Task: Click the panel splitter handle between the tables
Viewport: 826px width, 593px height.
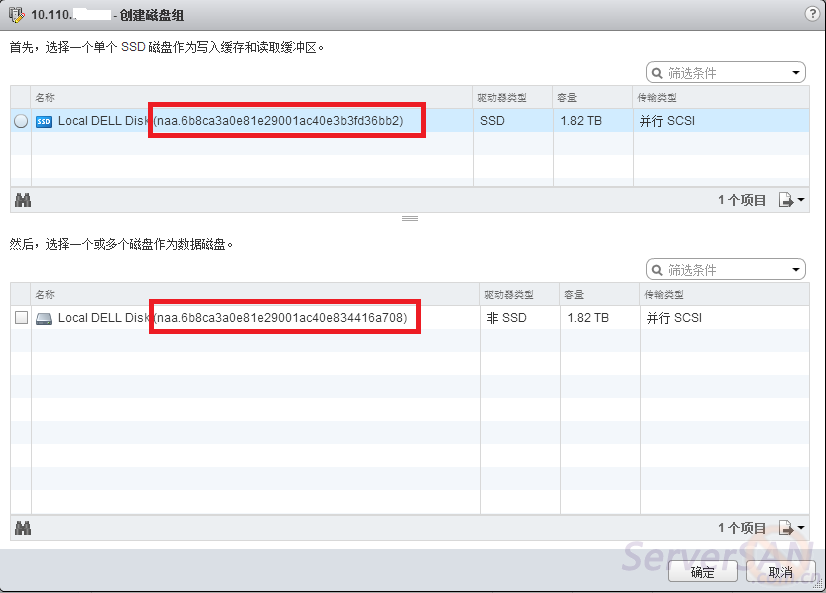Action: coord(410,217)
